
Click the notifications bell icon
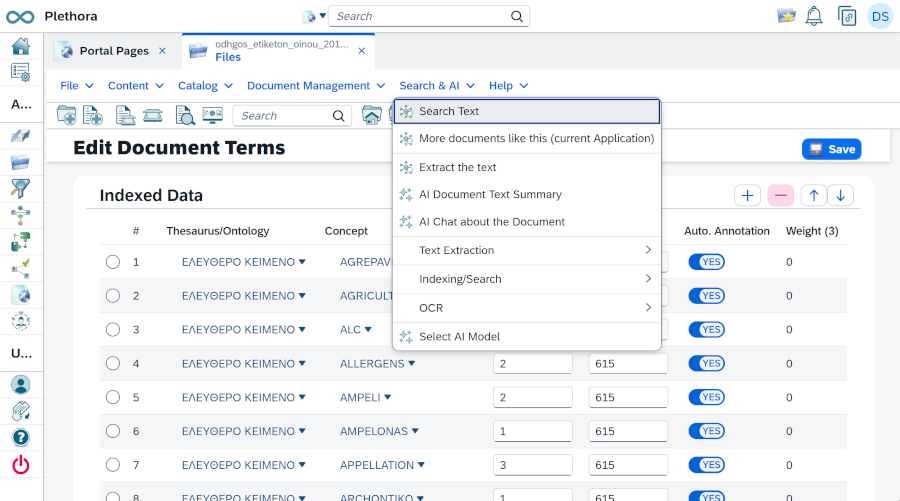pyautogui.click(x=814, y=16)
